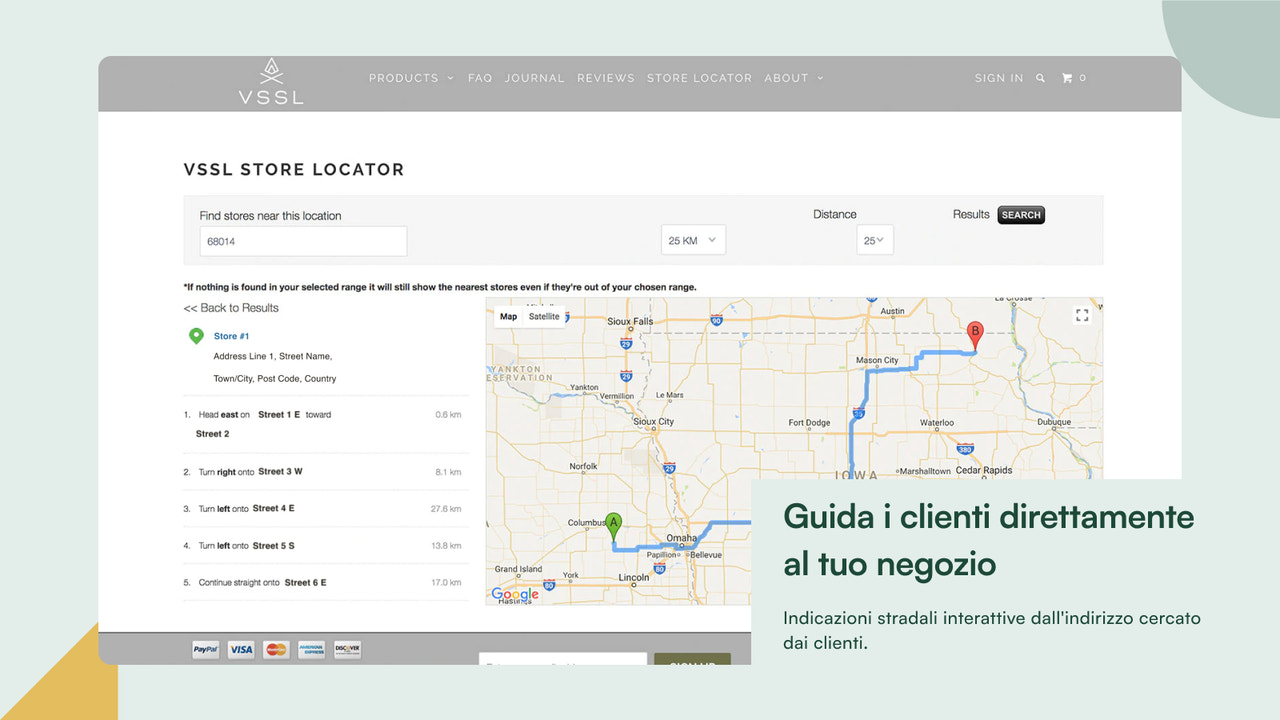Switch to Satellite view tab
The image size is (1280, 720).
click(x=544, y=316)
